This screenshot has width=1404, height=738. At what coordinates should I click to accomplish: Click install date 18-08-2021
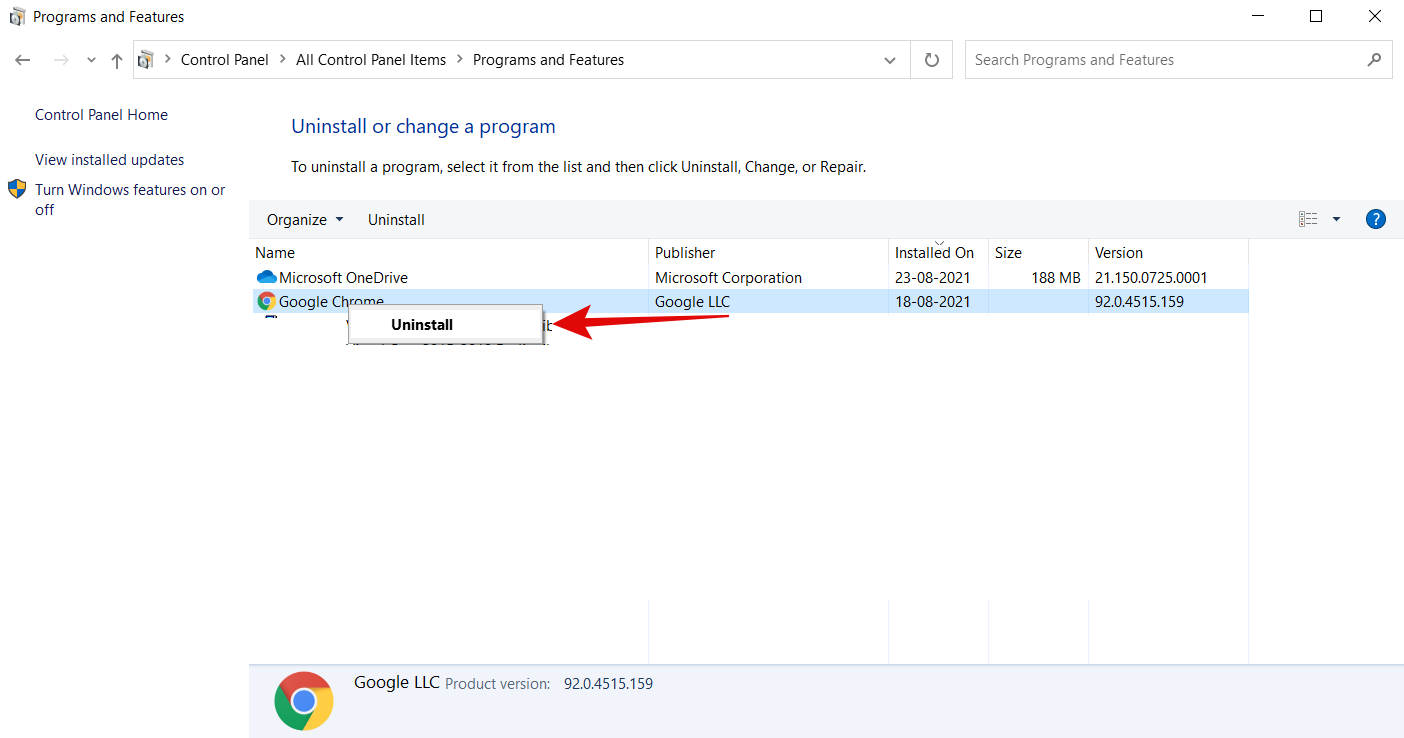(932, 301)
